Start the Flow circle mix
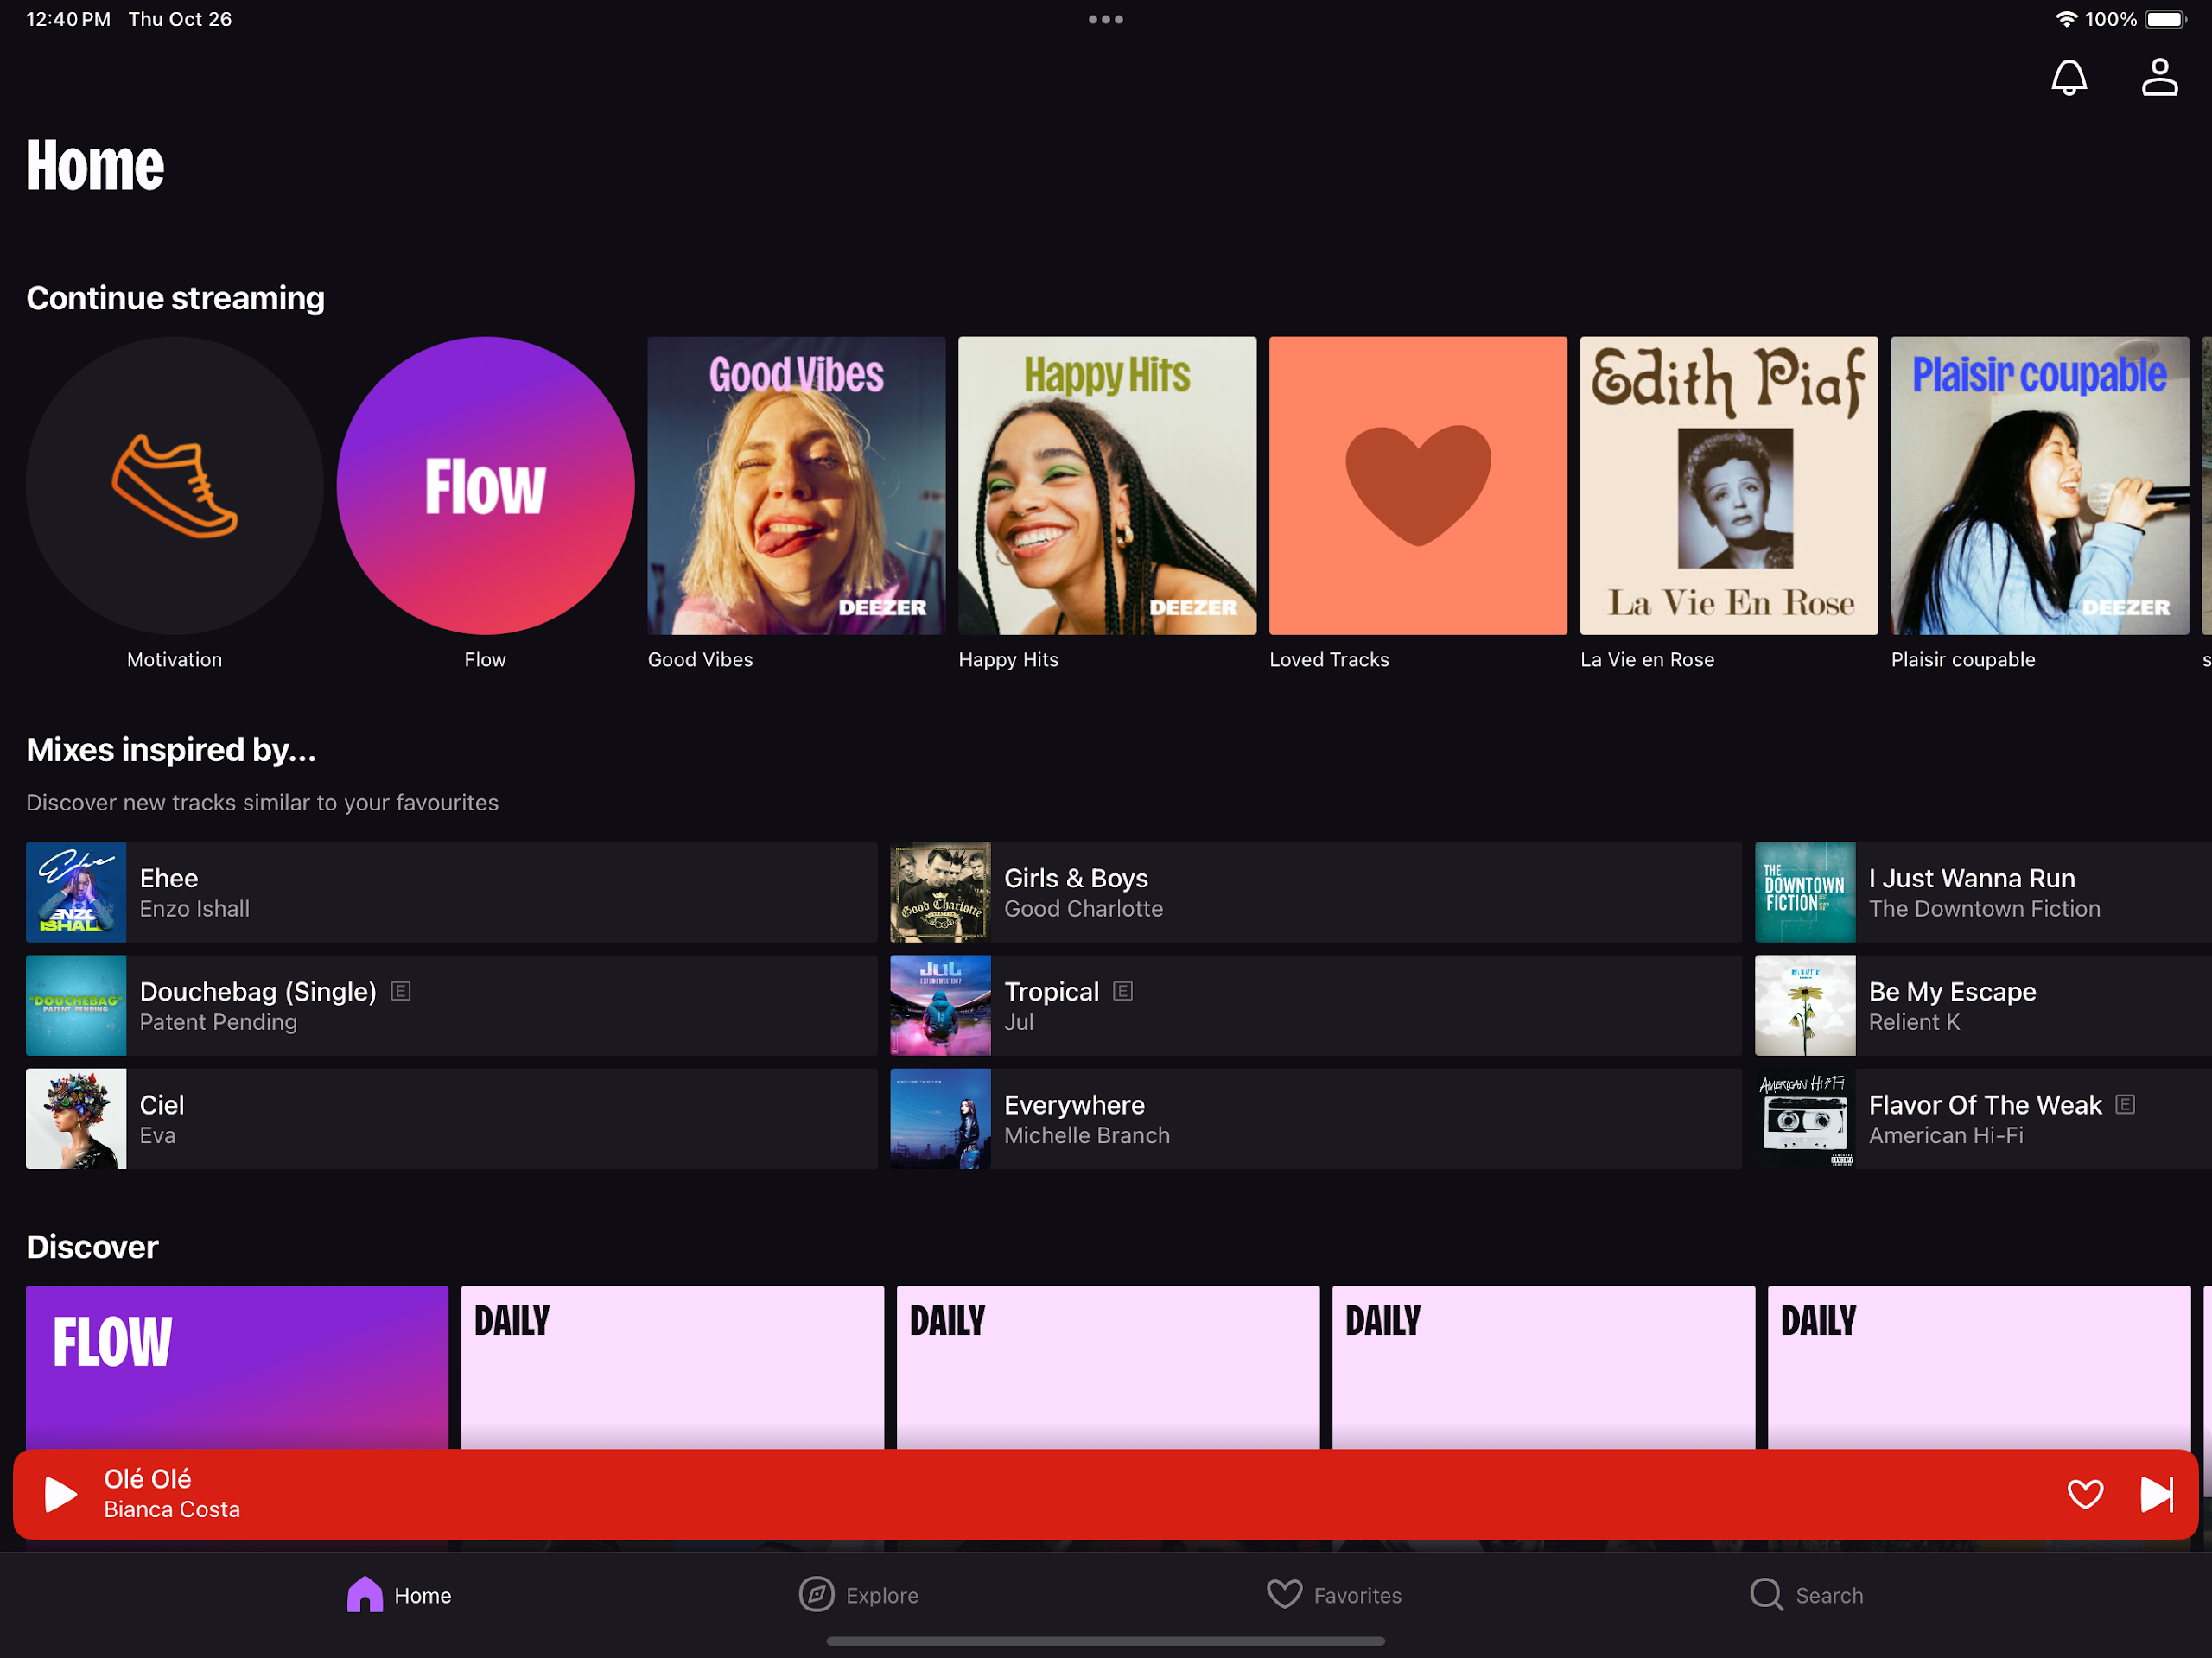The width and height of the screenshot is (2212, 1658). [x=485, y=486]
